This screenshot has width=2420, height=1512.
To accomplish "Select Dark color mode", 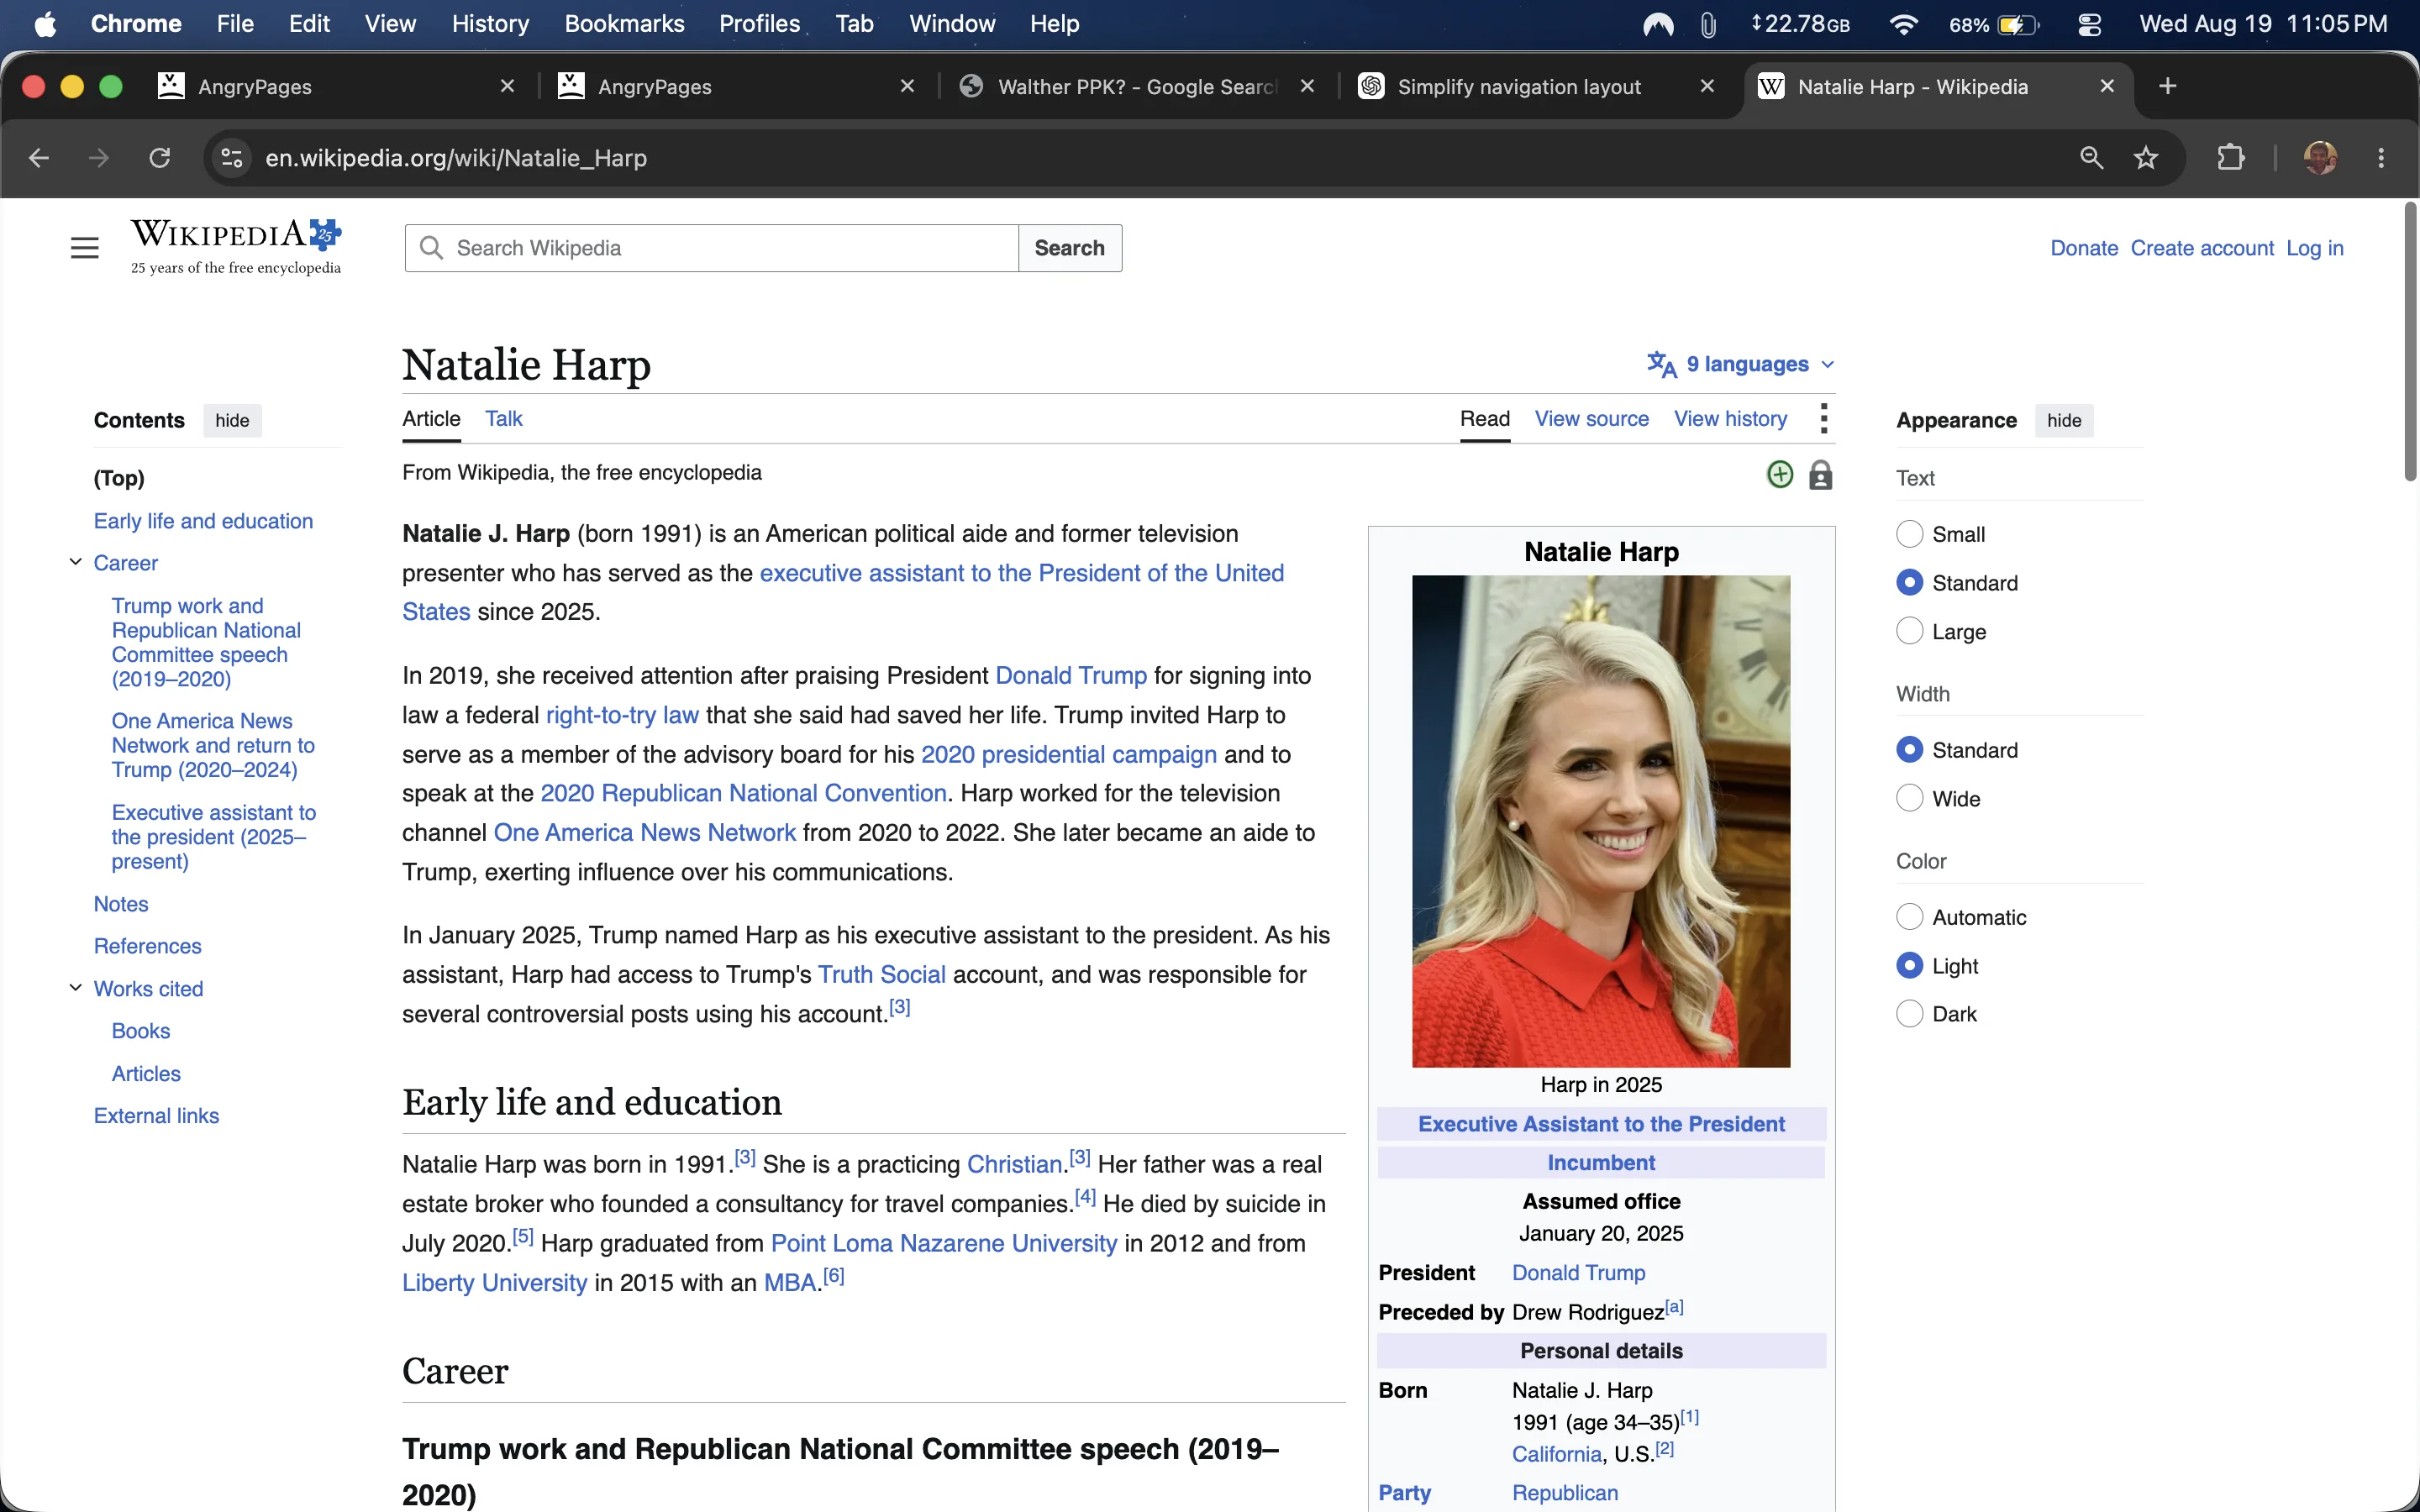I will tap(1909, 1013).
